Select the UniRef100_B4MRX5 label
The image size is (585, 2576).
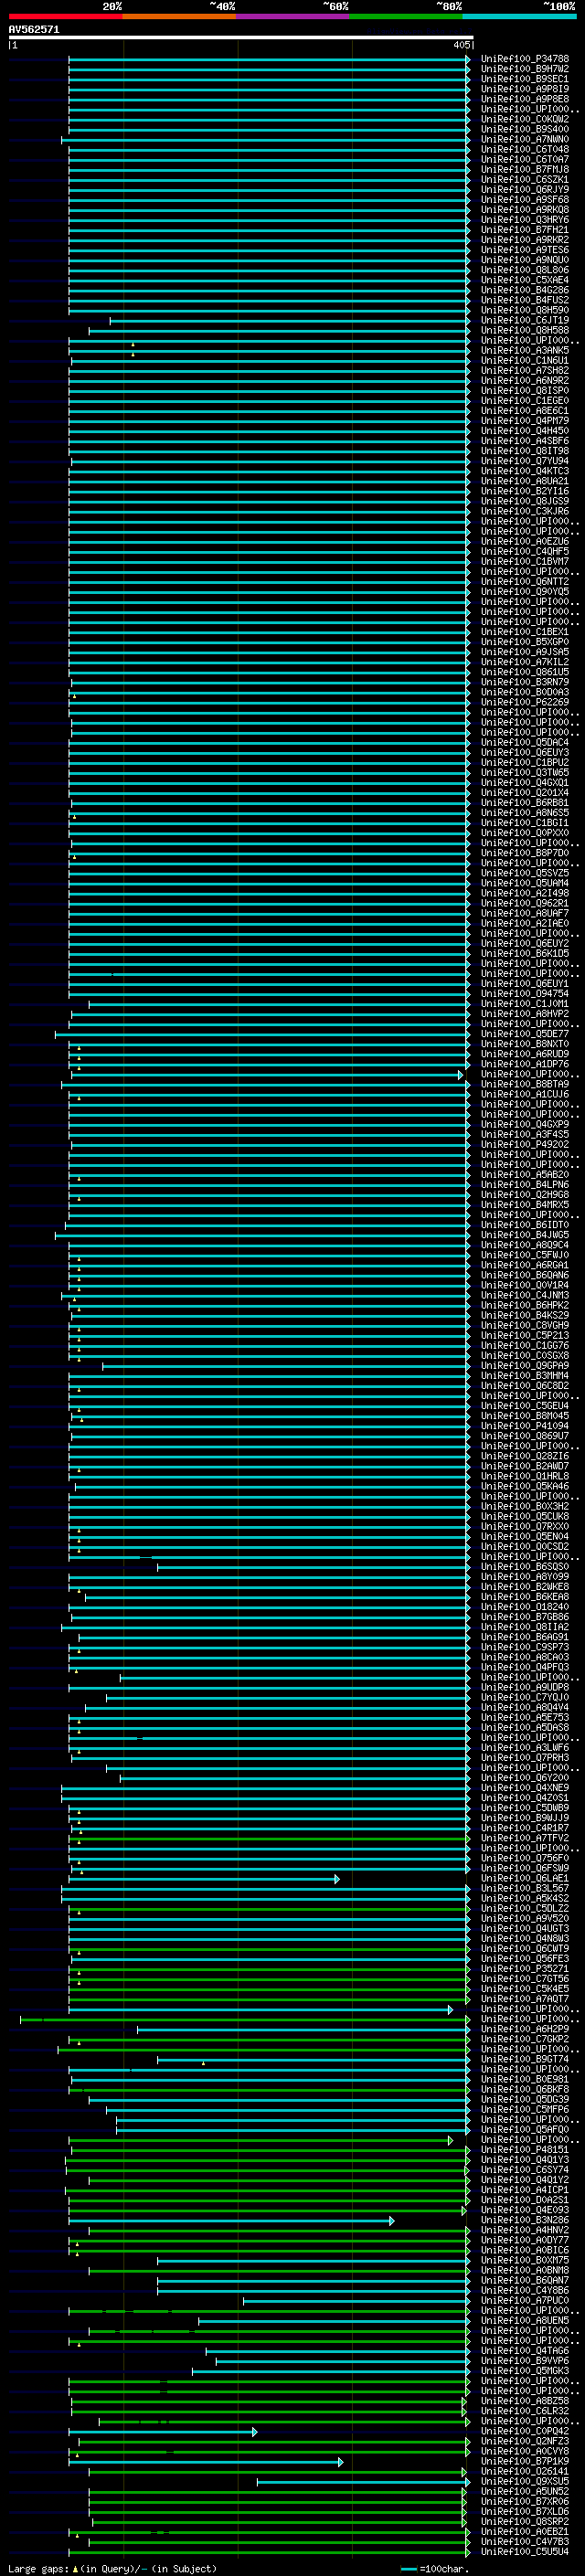pyautogui.click(x=525, y=1204)
